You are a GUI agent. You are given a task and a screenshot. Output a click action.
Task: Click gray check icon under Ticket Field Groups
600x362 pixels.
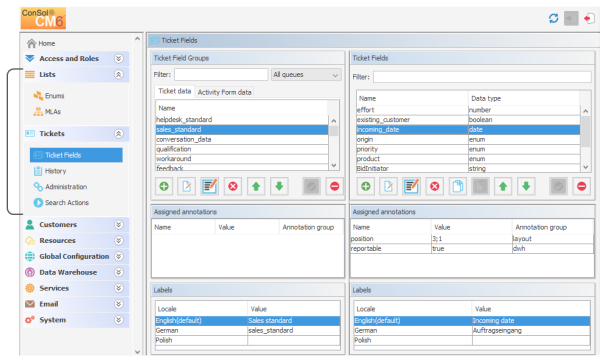point(311,186)
